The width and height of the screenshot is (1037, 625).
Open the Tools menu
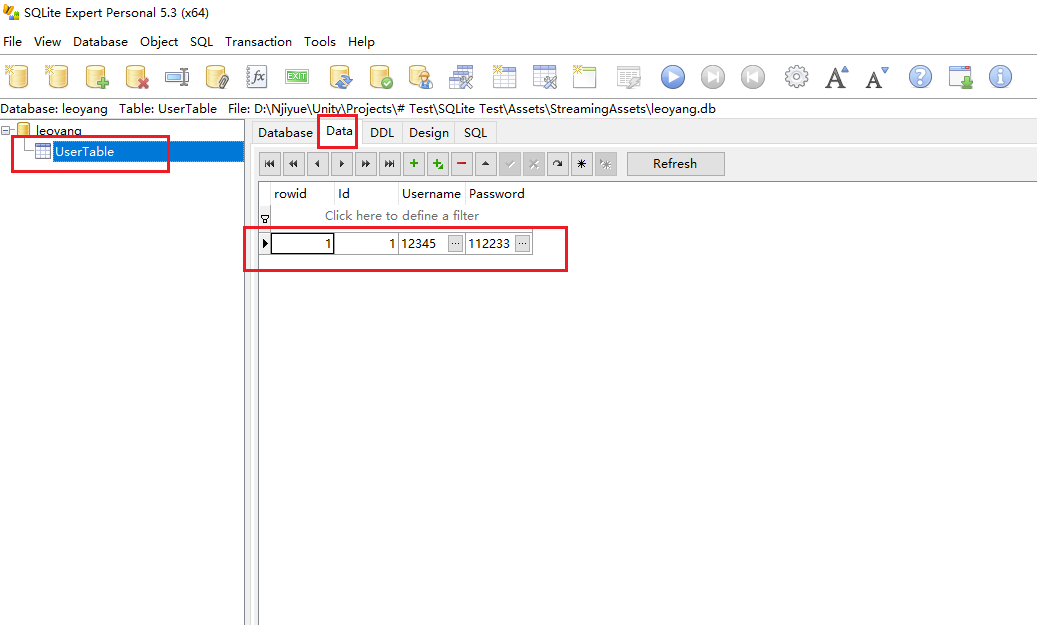click(x=319, y=42)
